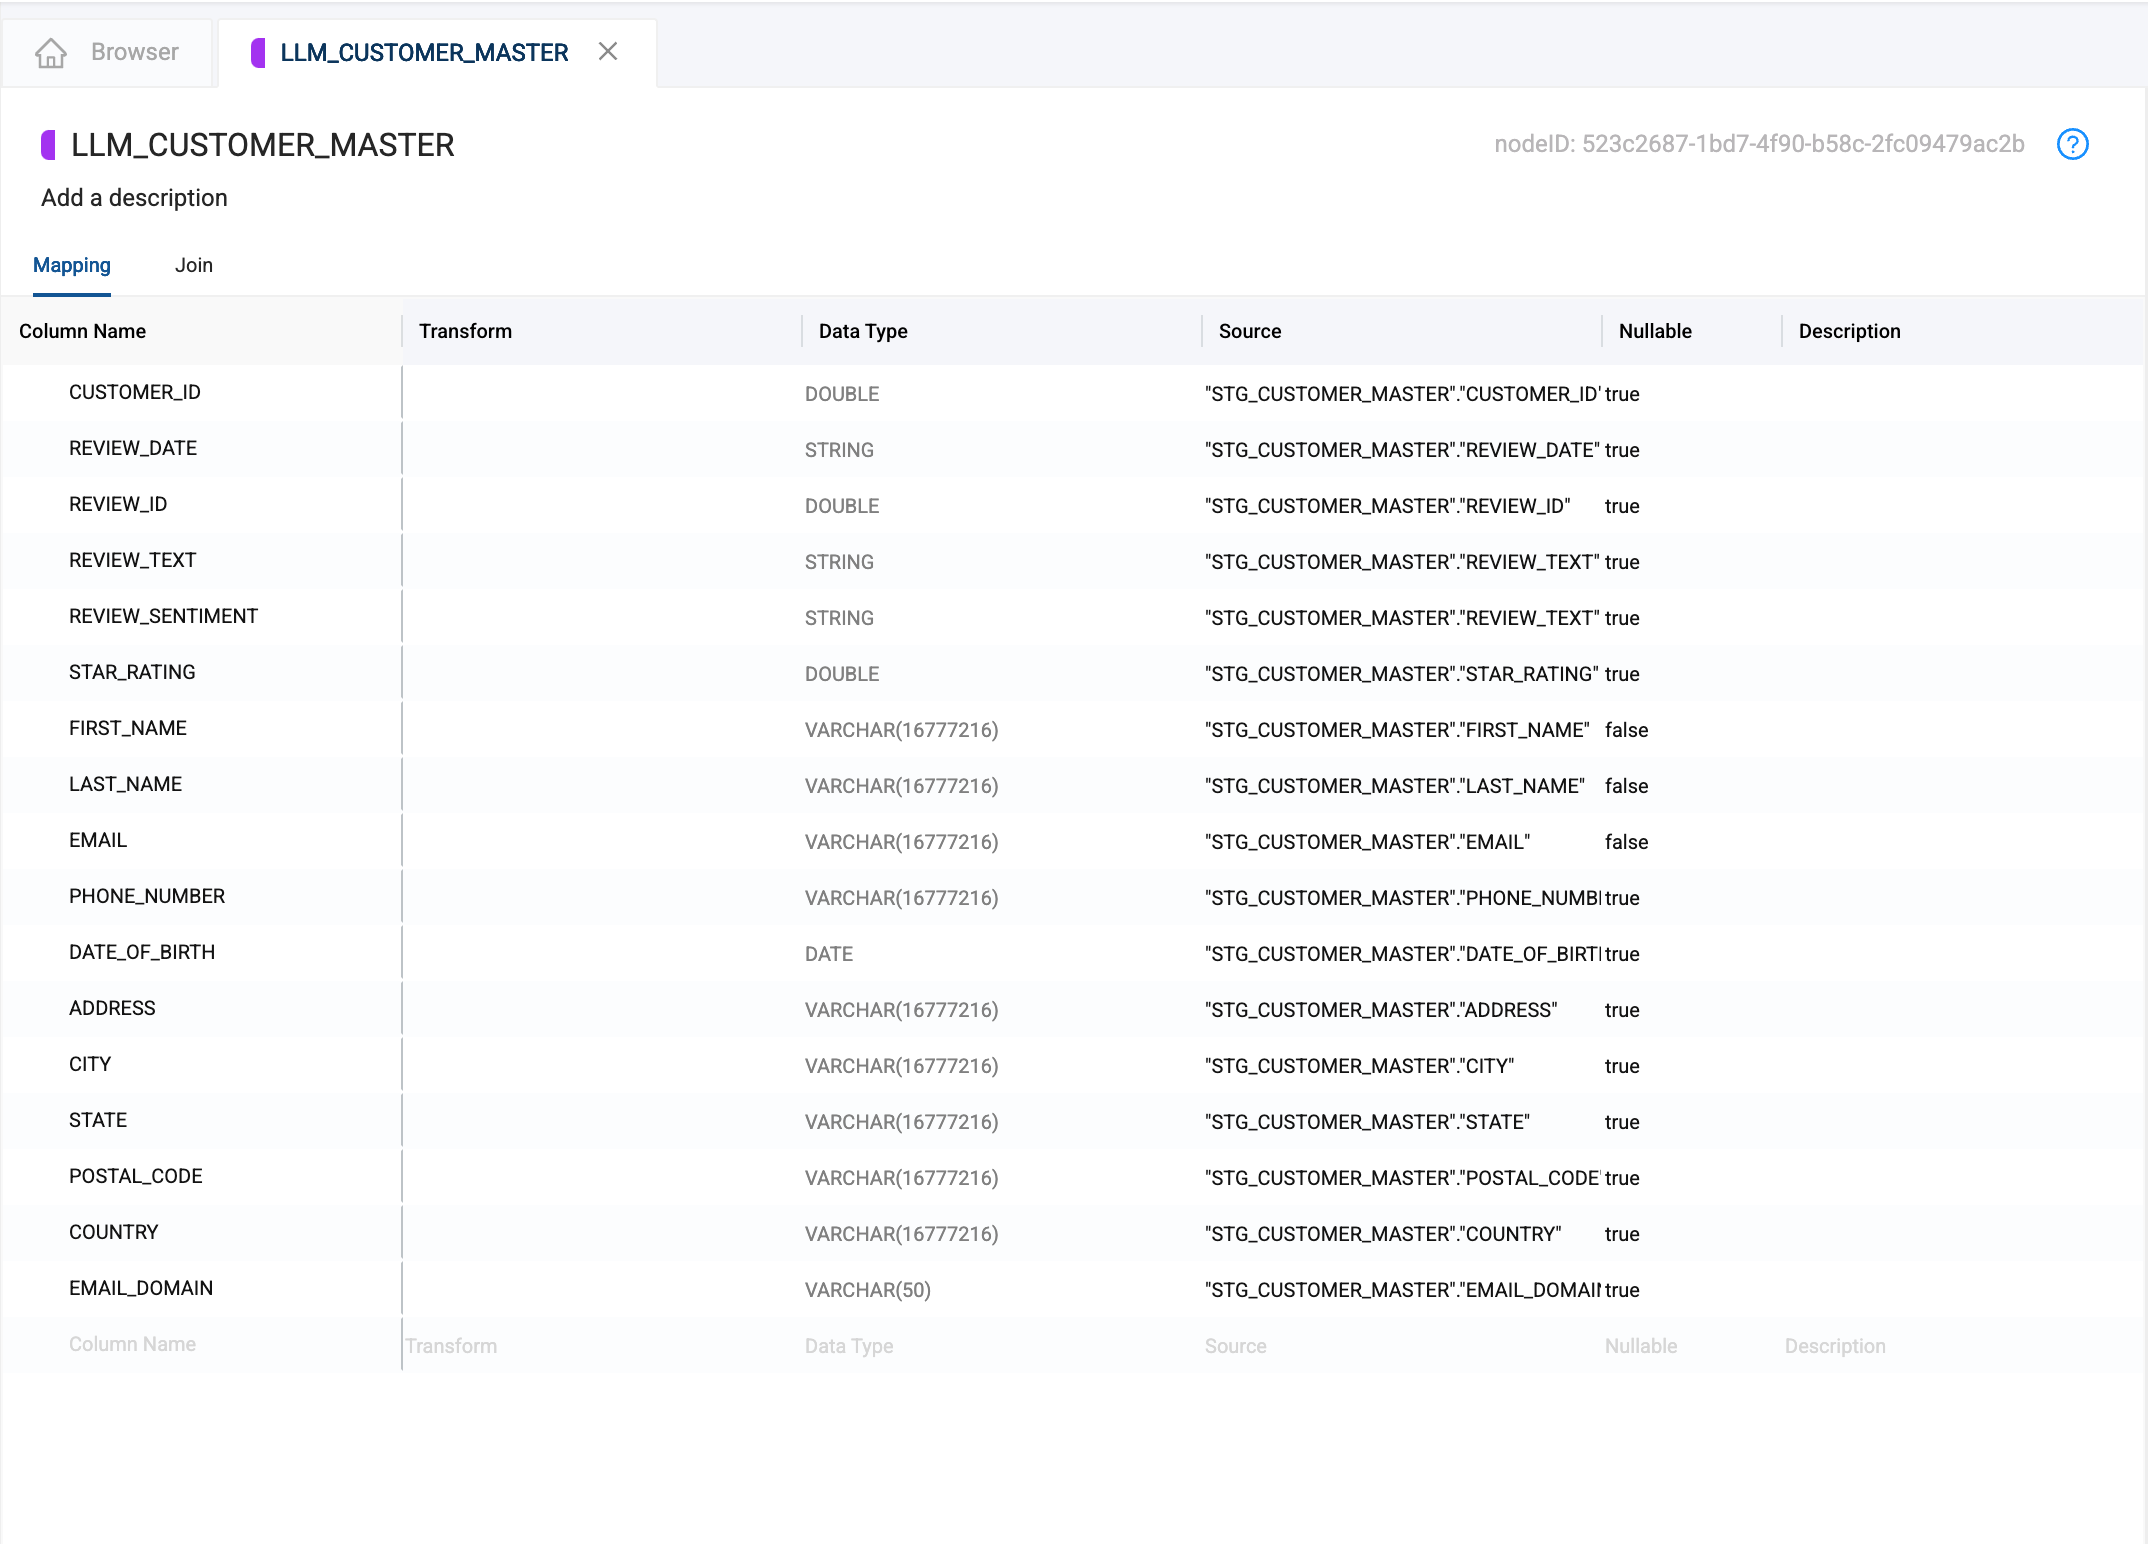
Task: Click the empty new Column Name field
Action: (x=132, y=1344)
